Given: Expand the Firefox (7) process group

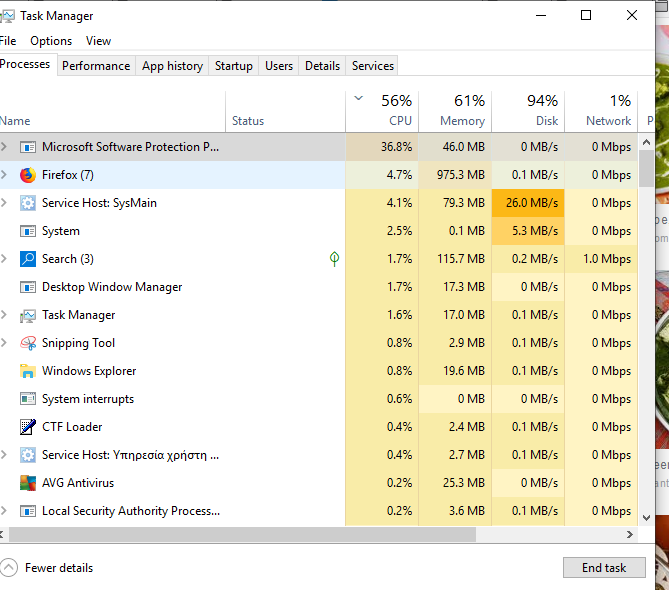Looking at the screenshot, I should pos(4,174).
